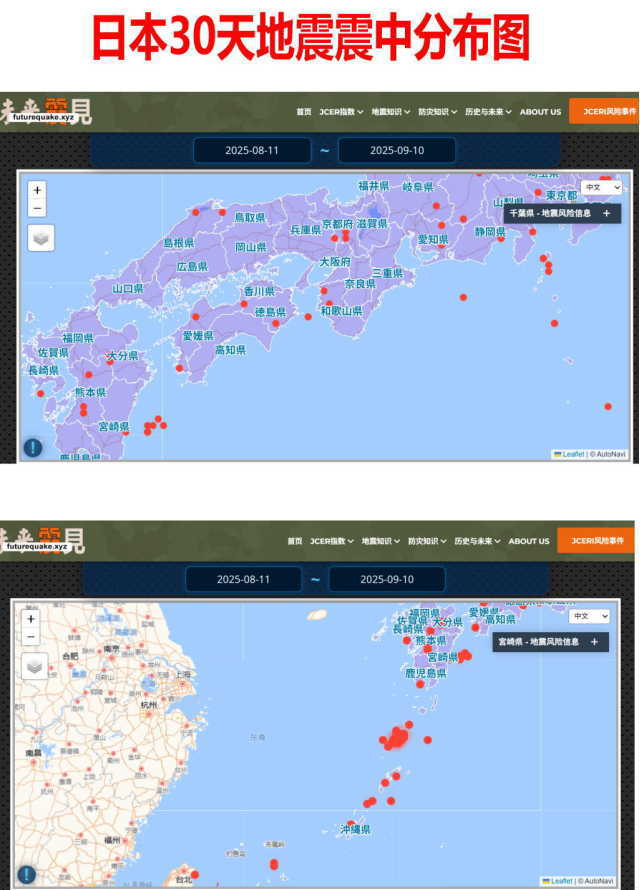This screenshot has width=640, height=890.
Task: Open the Leaflet attribution link on upper map
Action: (x=572, y=454)
